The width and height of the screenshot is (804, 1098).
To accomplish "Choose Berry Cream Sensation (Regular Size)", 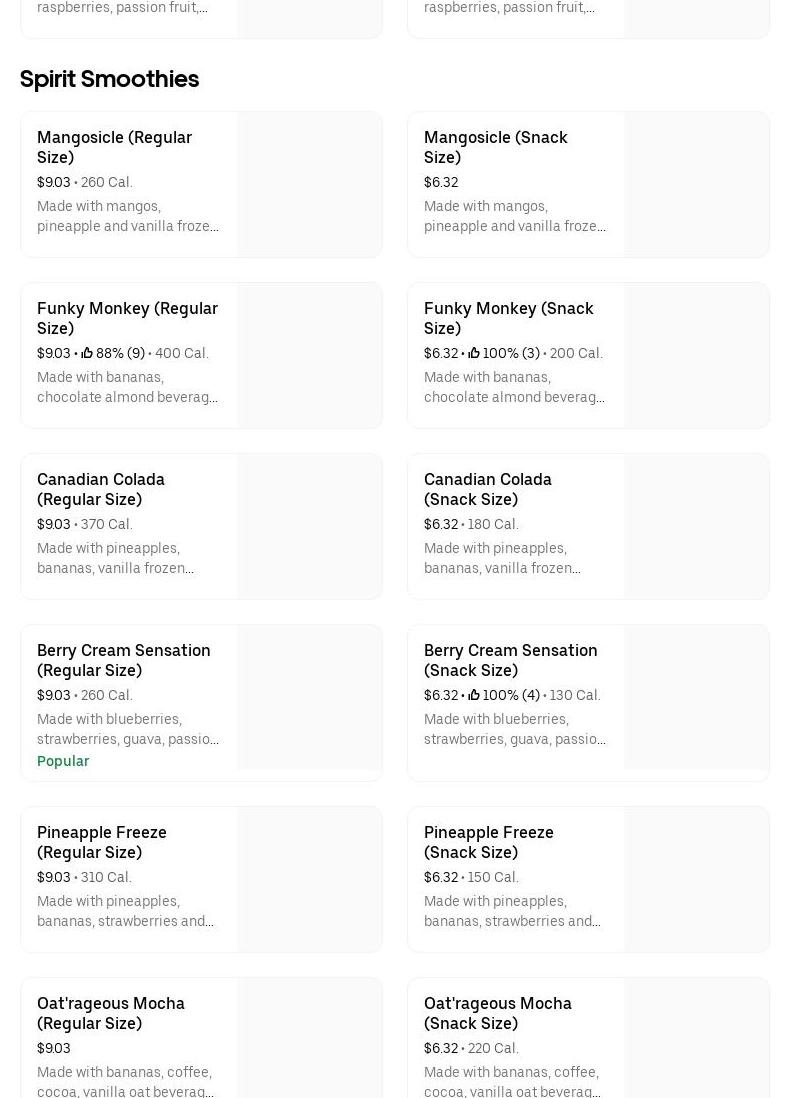I will [124, 660].
